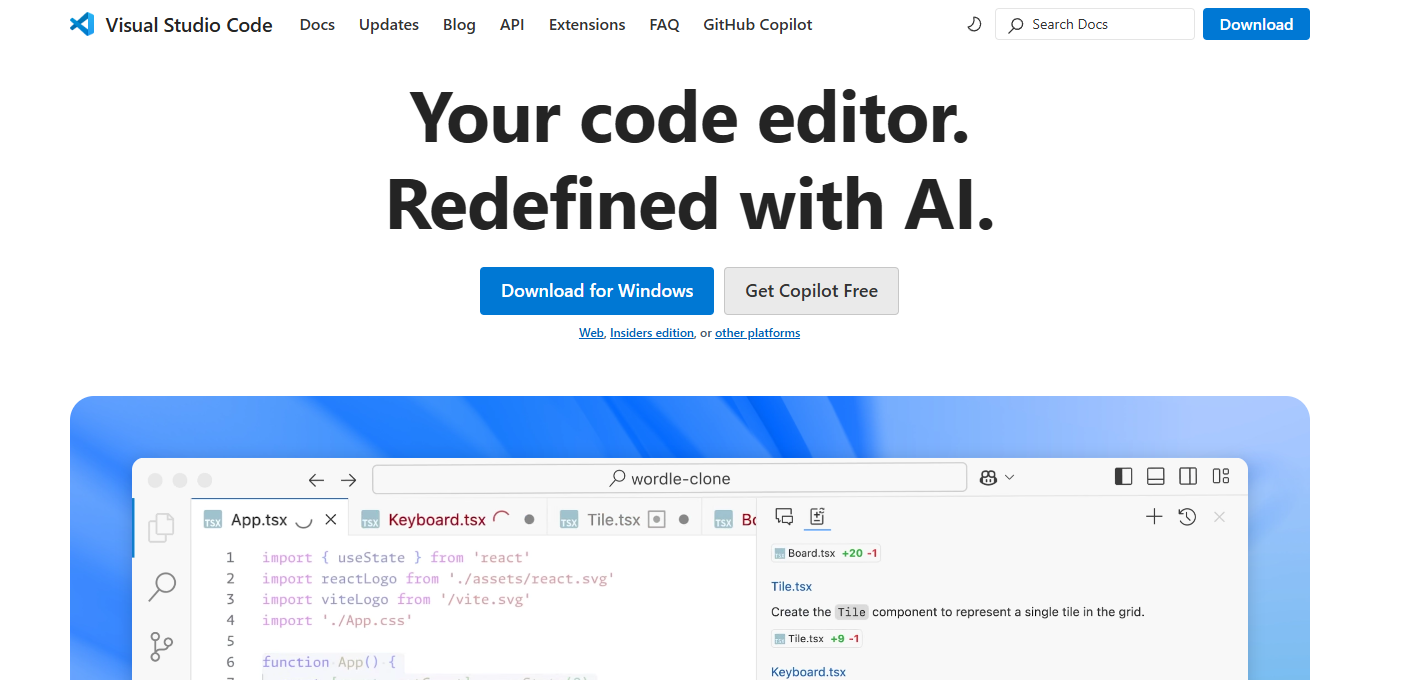1413x680 pixels.
Task: Toggle the bottom panel layout icon
Action: coord(1155,477)
